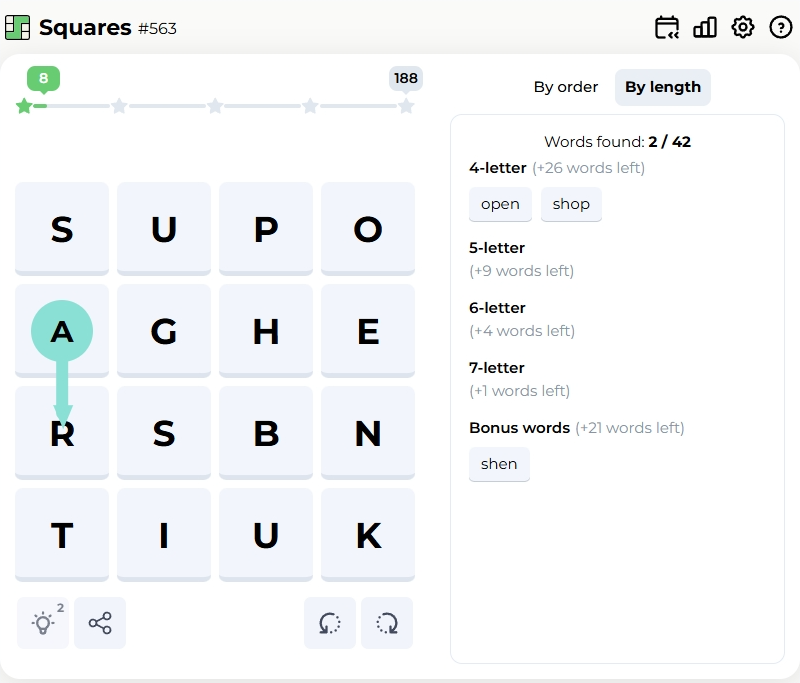Click the +21 words left text
The image size is (800, 683).
(x=630, y=428)
